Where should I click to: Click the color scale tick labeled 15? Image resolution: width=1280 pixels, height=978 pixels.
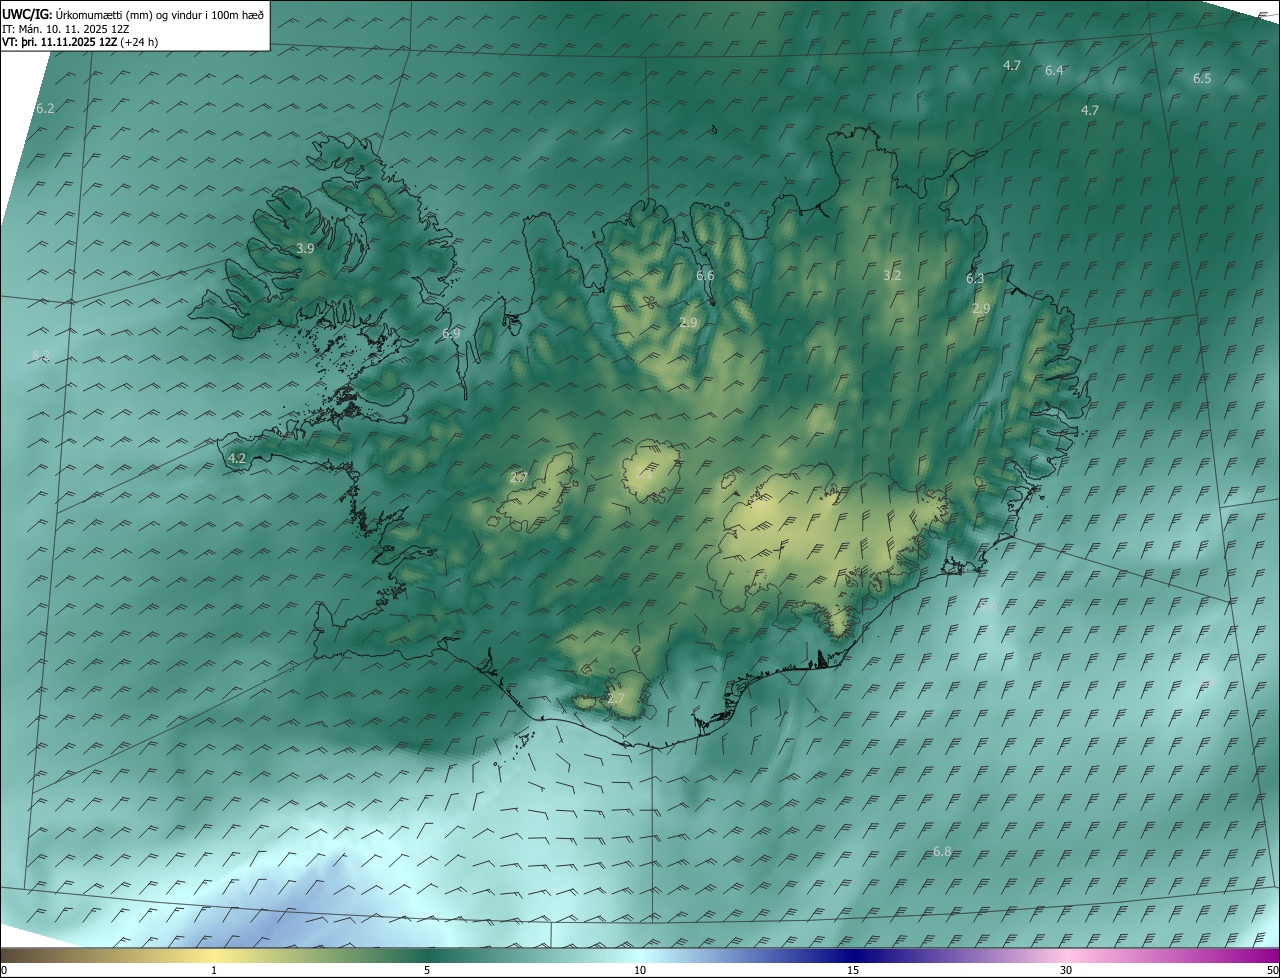853,970
